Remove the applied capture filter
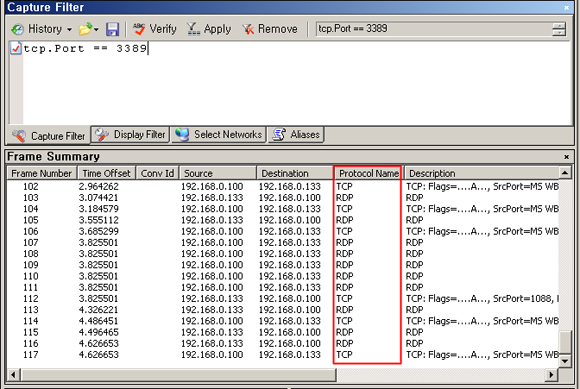This screenshot has height=389, width=580. (270, 29)
